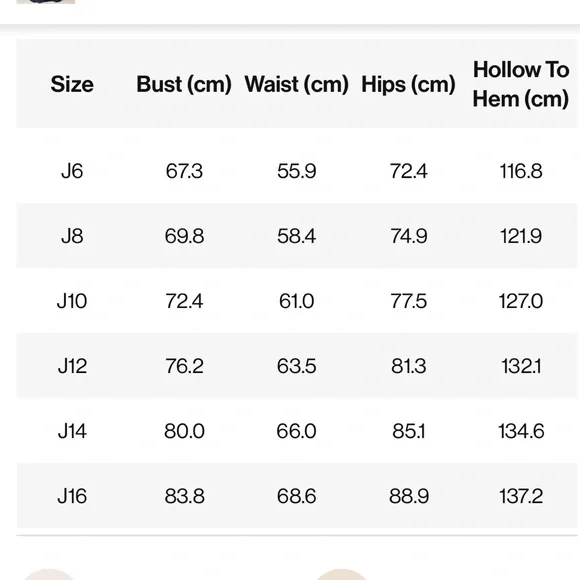Viewport: 580px width, 580px height.
Task: Click the beige color swatch at bottom left
Action: tap(49, 575)
